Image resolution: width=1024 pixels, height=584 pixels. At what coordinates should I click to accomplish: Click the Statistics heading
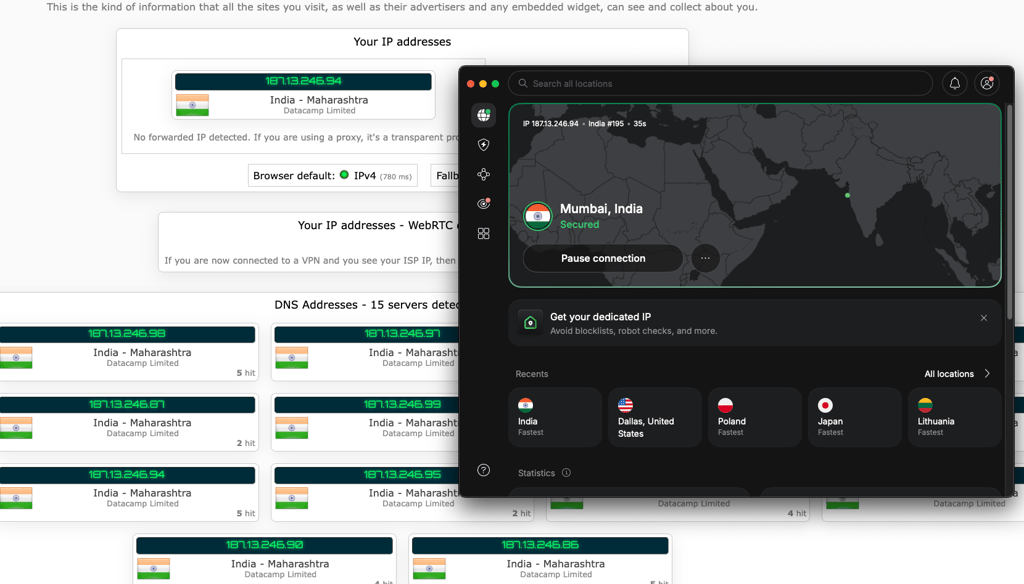pos(536,473)
